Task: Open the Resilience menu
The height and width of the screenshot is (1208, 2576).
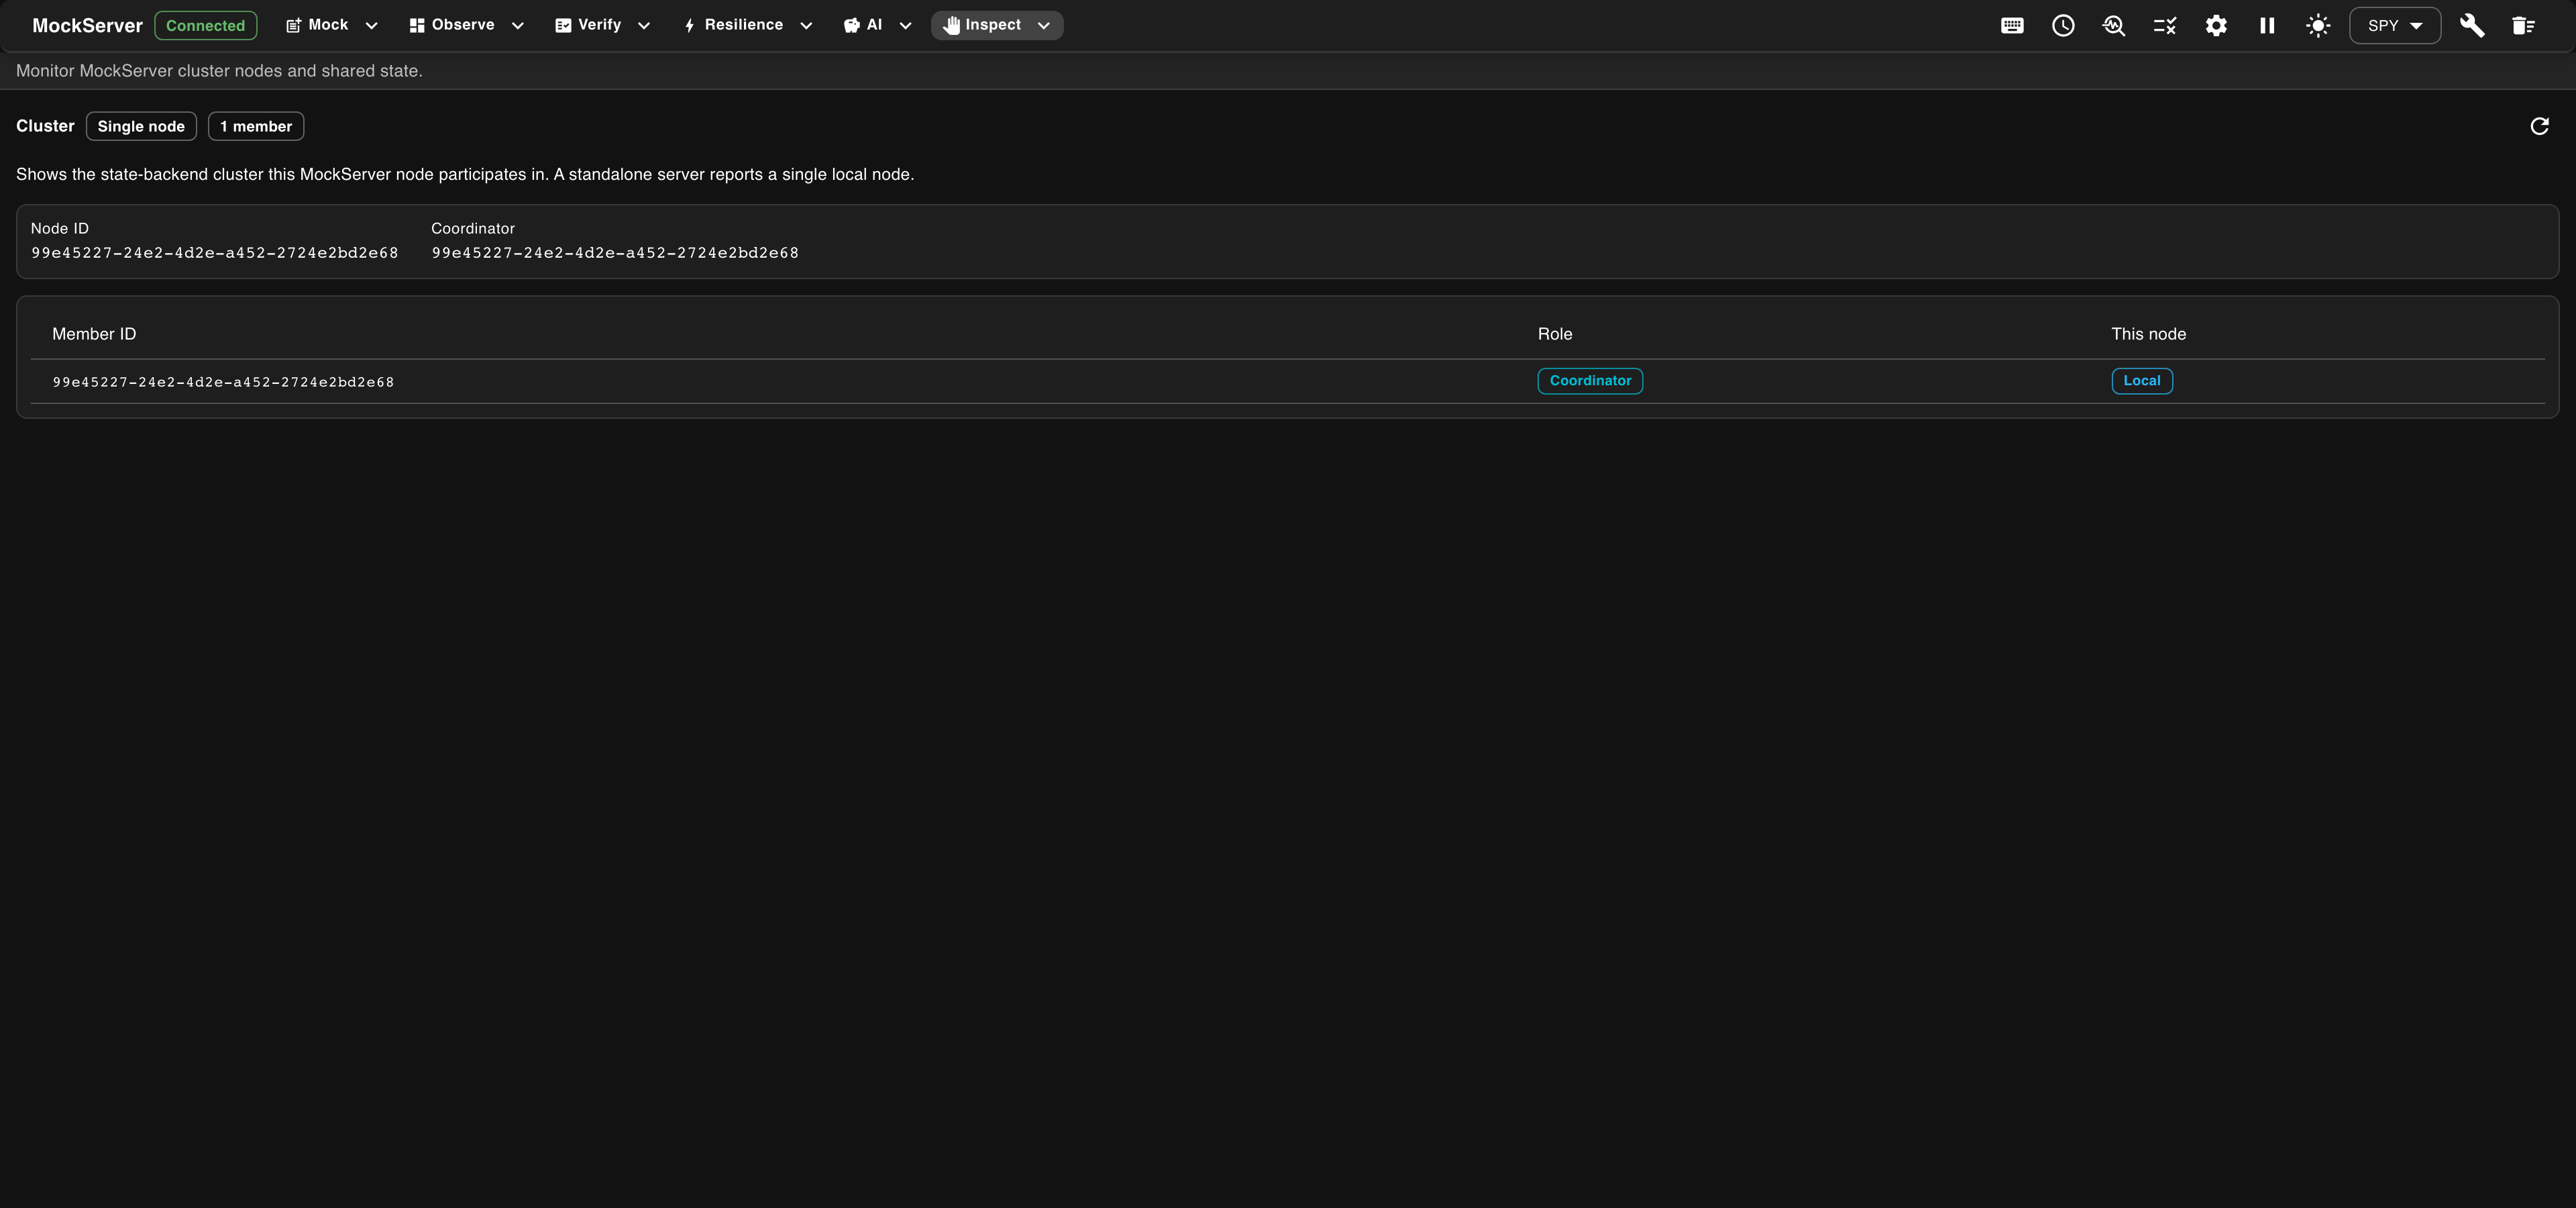Action: tap(747, 25)
